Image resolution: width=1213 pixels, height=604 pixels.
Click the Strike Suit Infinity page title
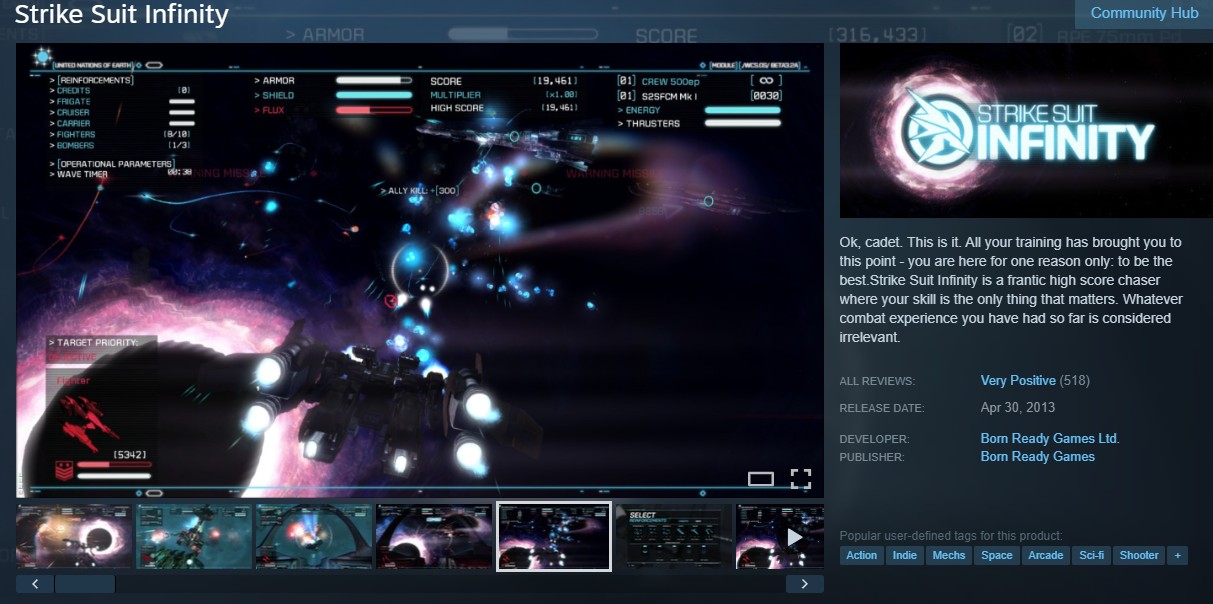[x=122, y=15]
